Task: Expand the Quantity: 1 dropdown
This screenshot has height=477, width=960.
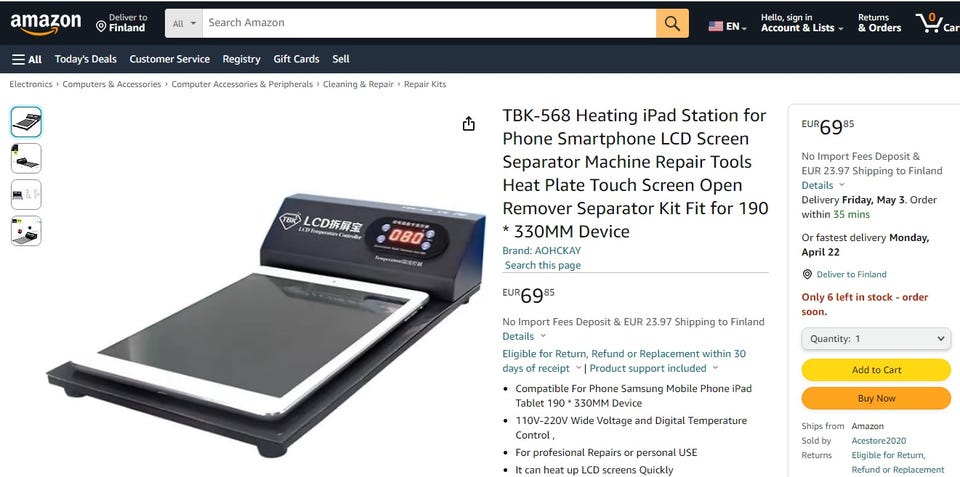Action: 876,339
